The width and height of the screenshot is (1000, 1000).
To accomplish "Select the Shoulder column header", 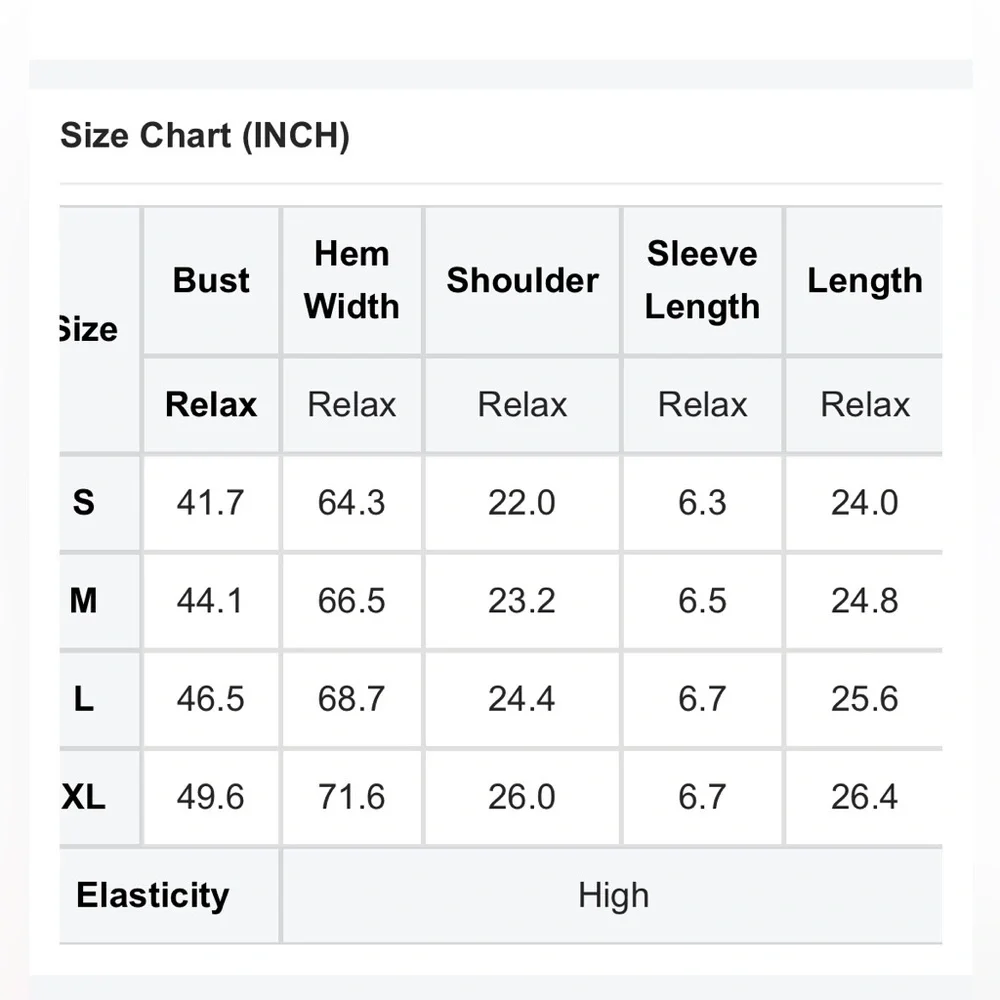I will [522, 280].
